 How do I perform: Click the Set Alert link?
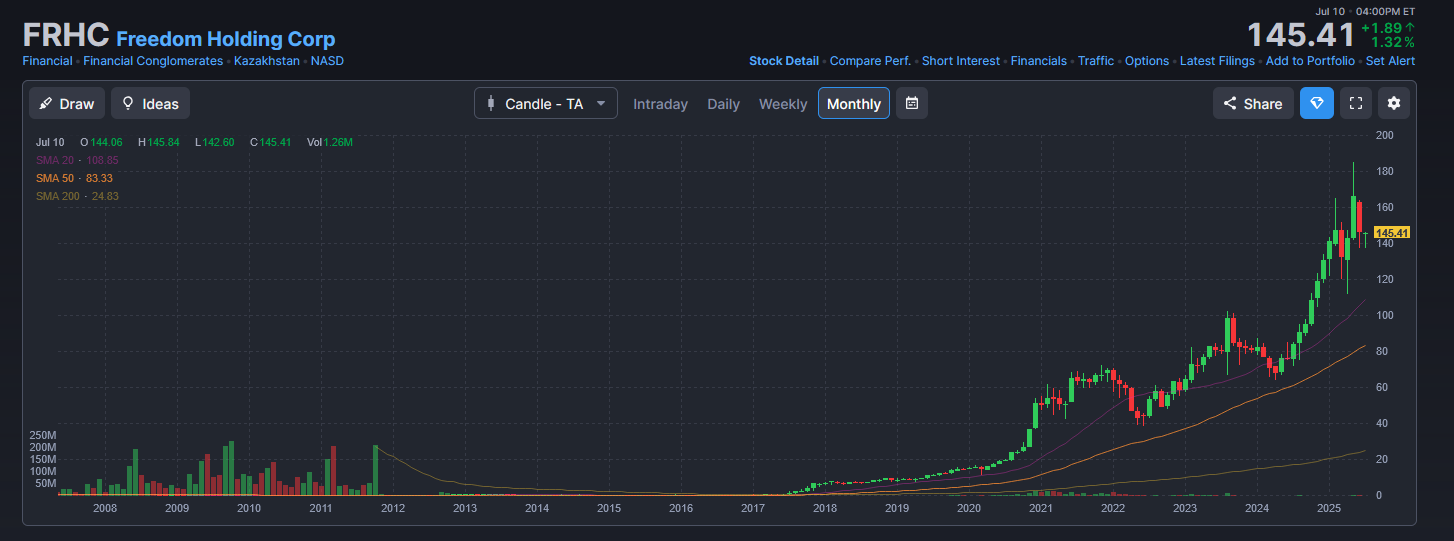pyautogui.click(x=1390, y=61)
